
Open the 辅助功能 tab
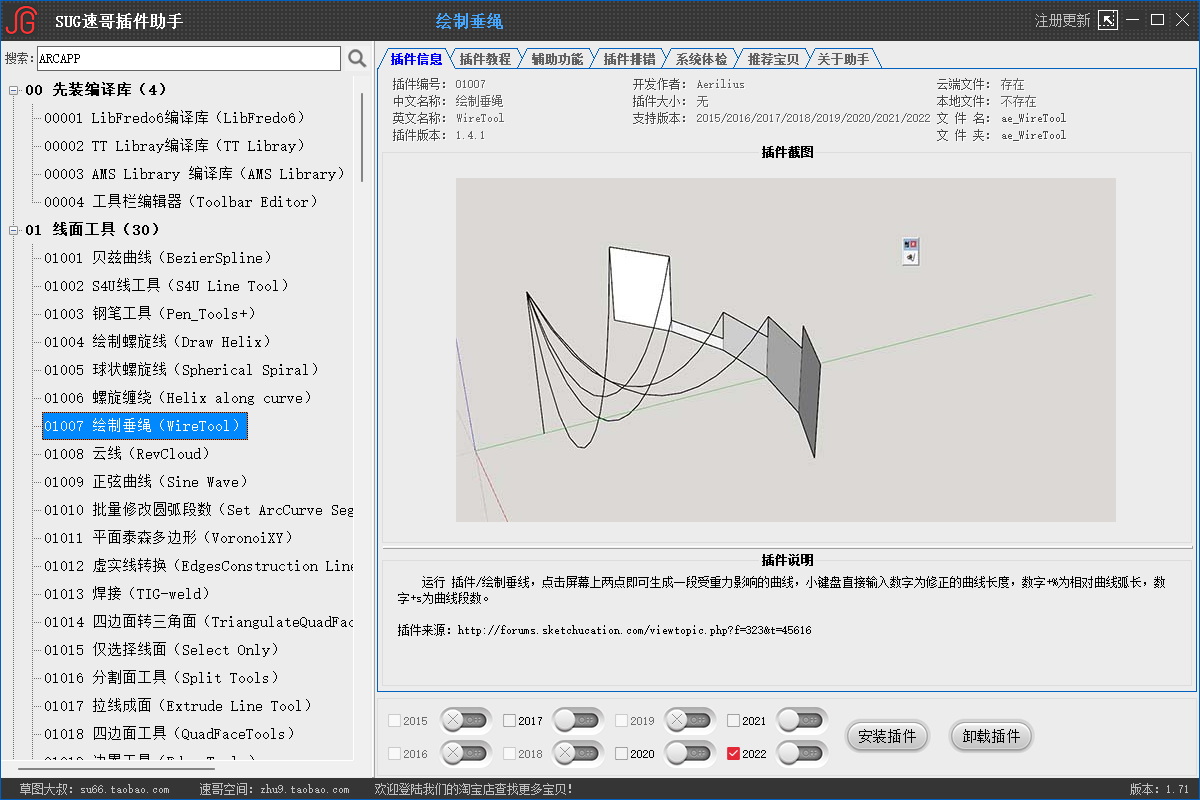coord(557,59)
